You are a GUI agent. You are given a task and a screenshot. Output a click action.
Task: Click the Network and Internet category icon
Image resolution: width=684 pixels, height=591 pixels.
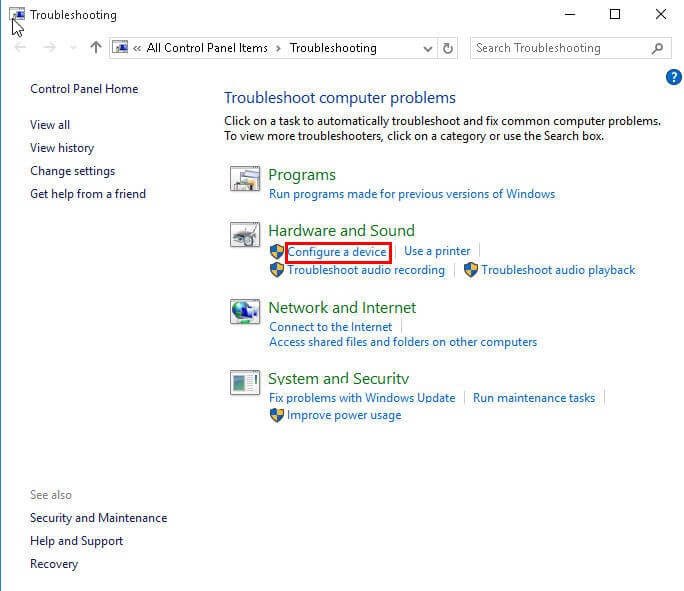[x=245, y=312]
